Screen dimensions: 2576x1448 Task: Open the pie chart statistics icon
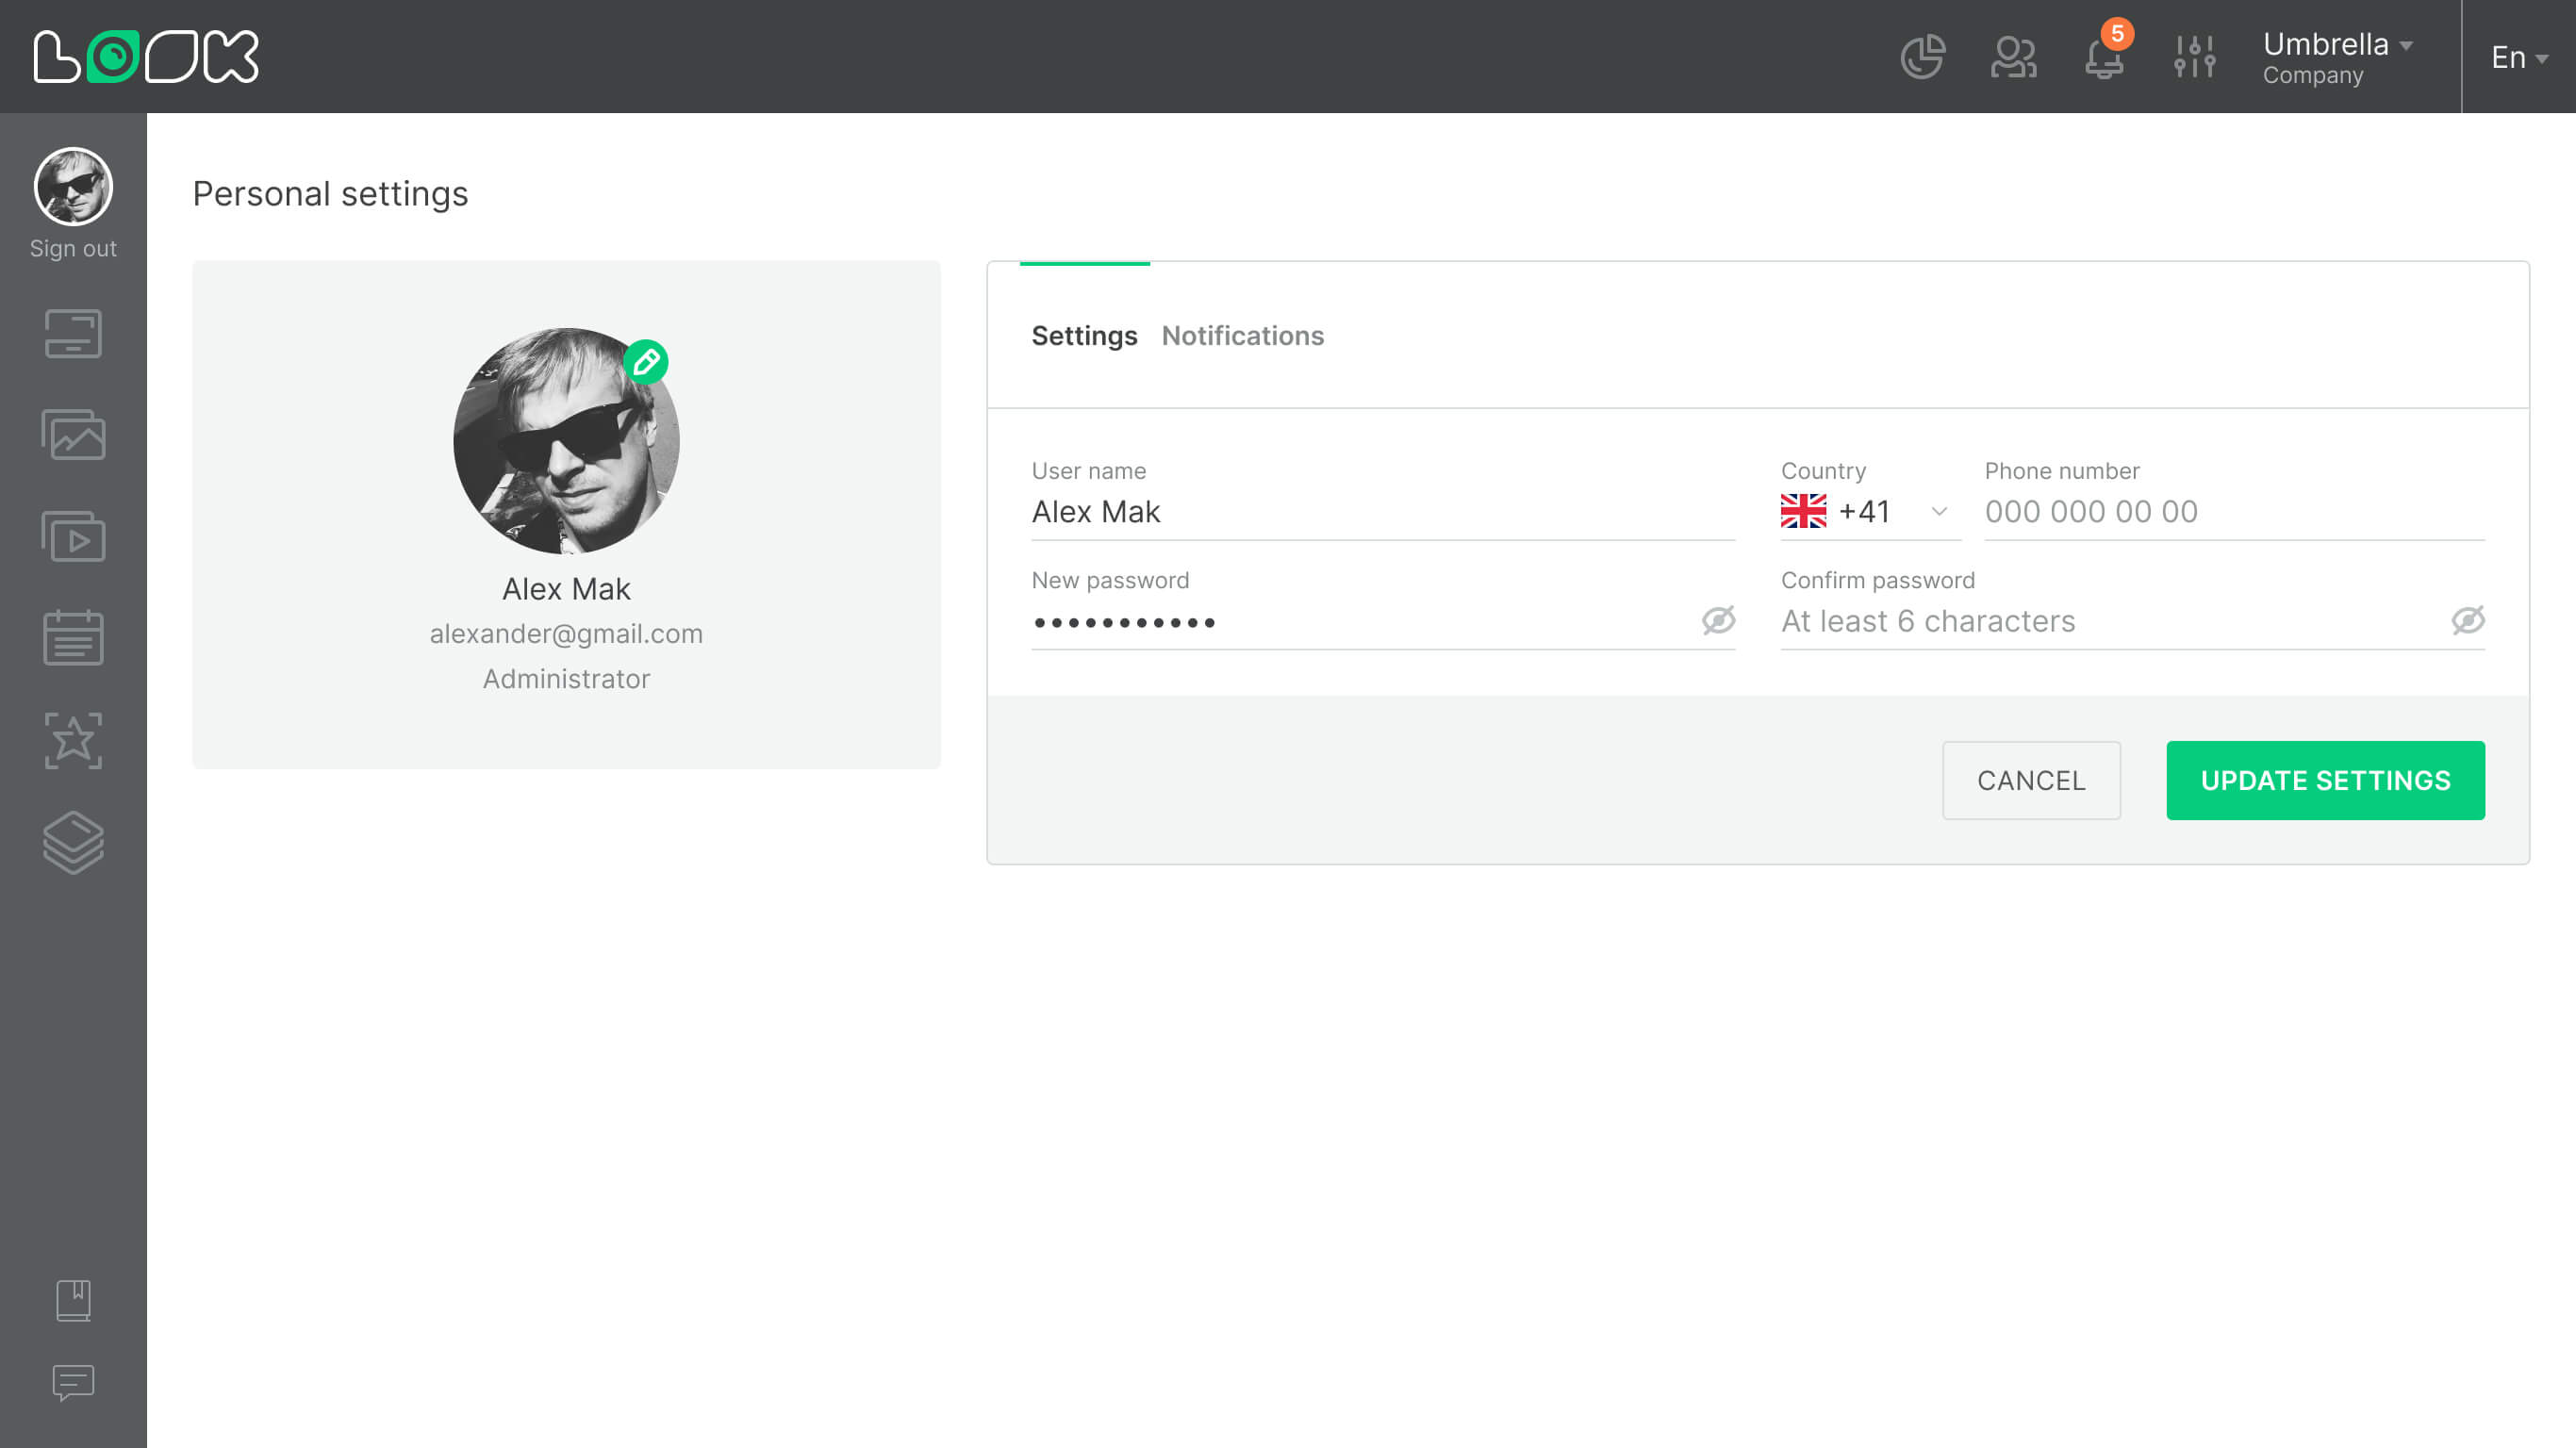[1922, 57]
